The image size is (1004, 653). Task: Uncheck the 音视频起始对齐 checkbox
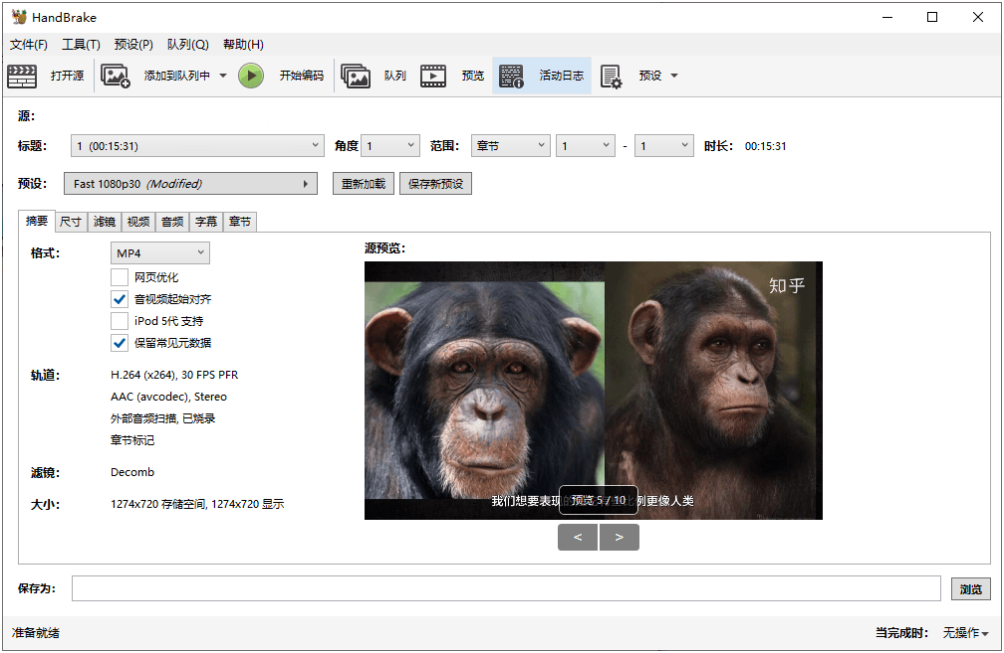coord(119,299)
